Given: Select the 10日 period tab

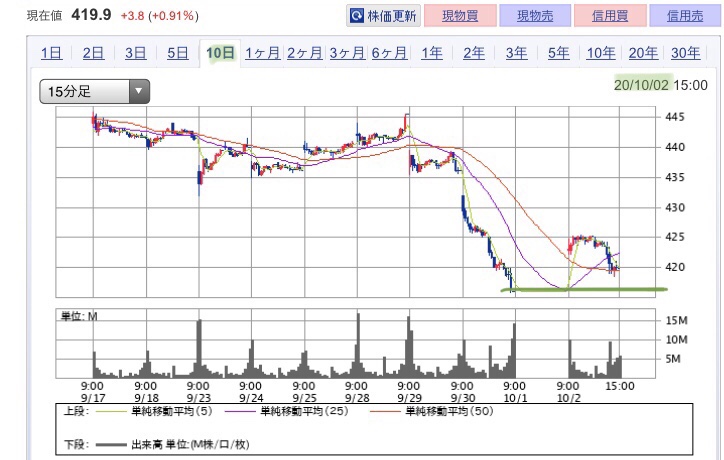Looking at the screenshot, I should click(220, 53).
